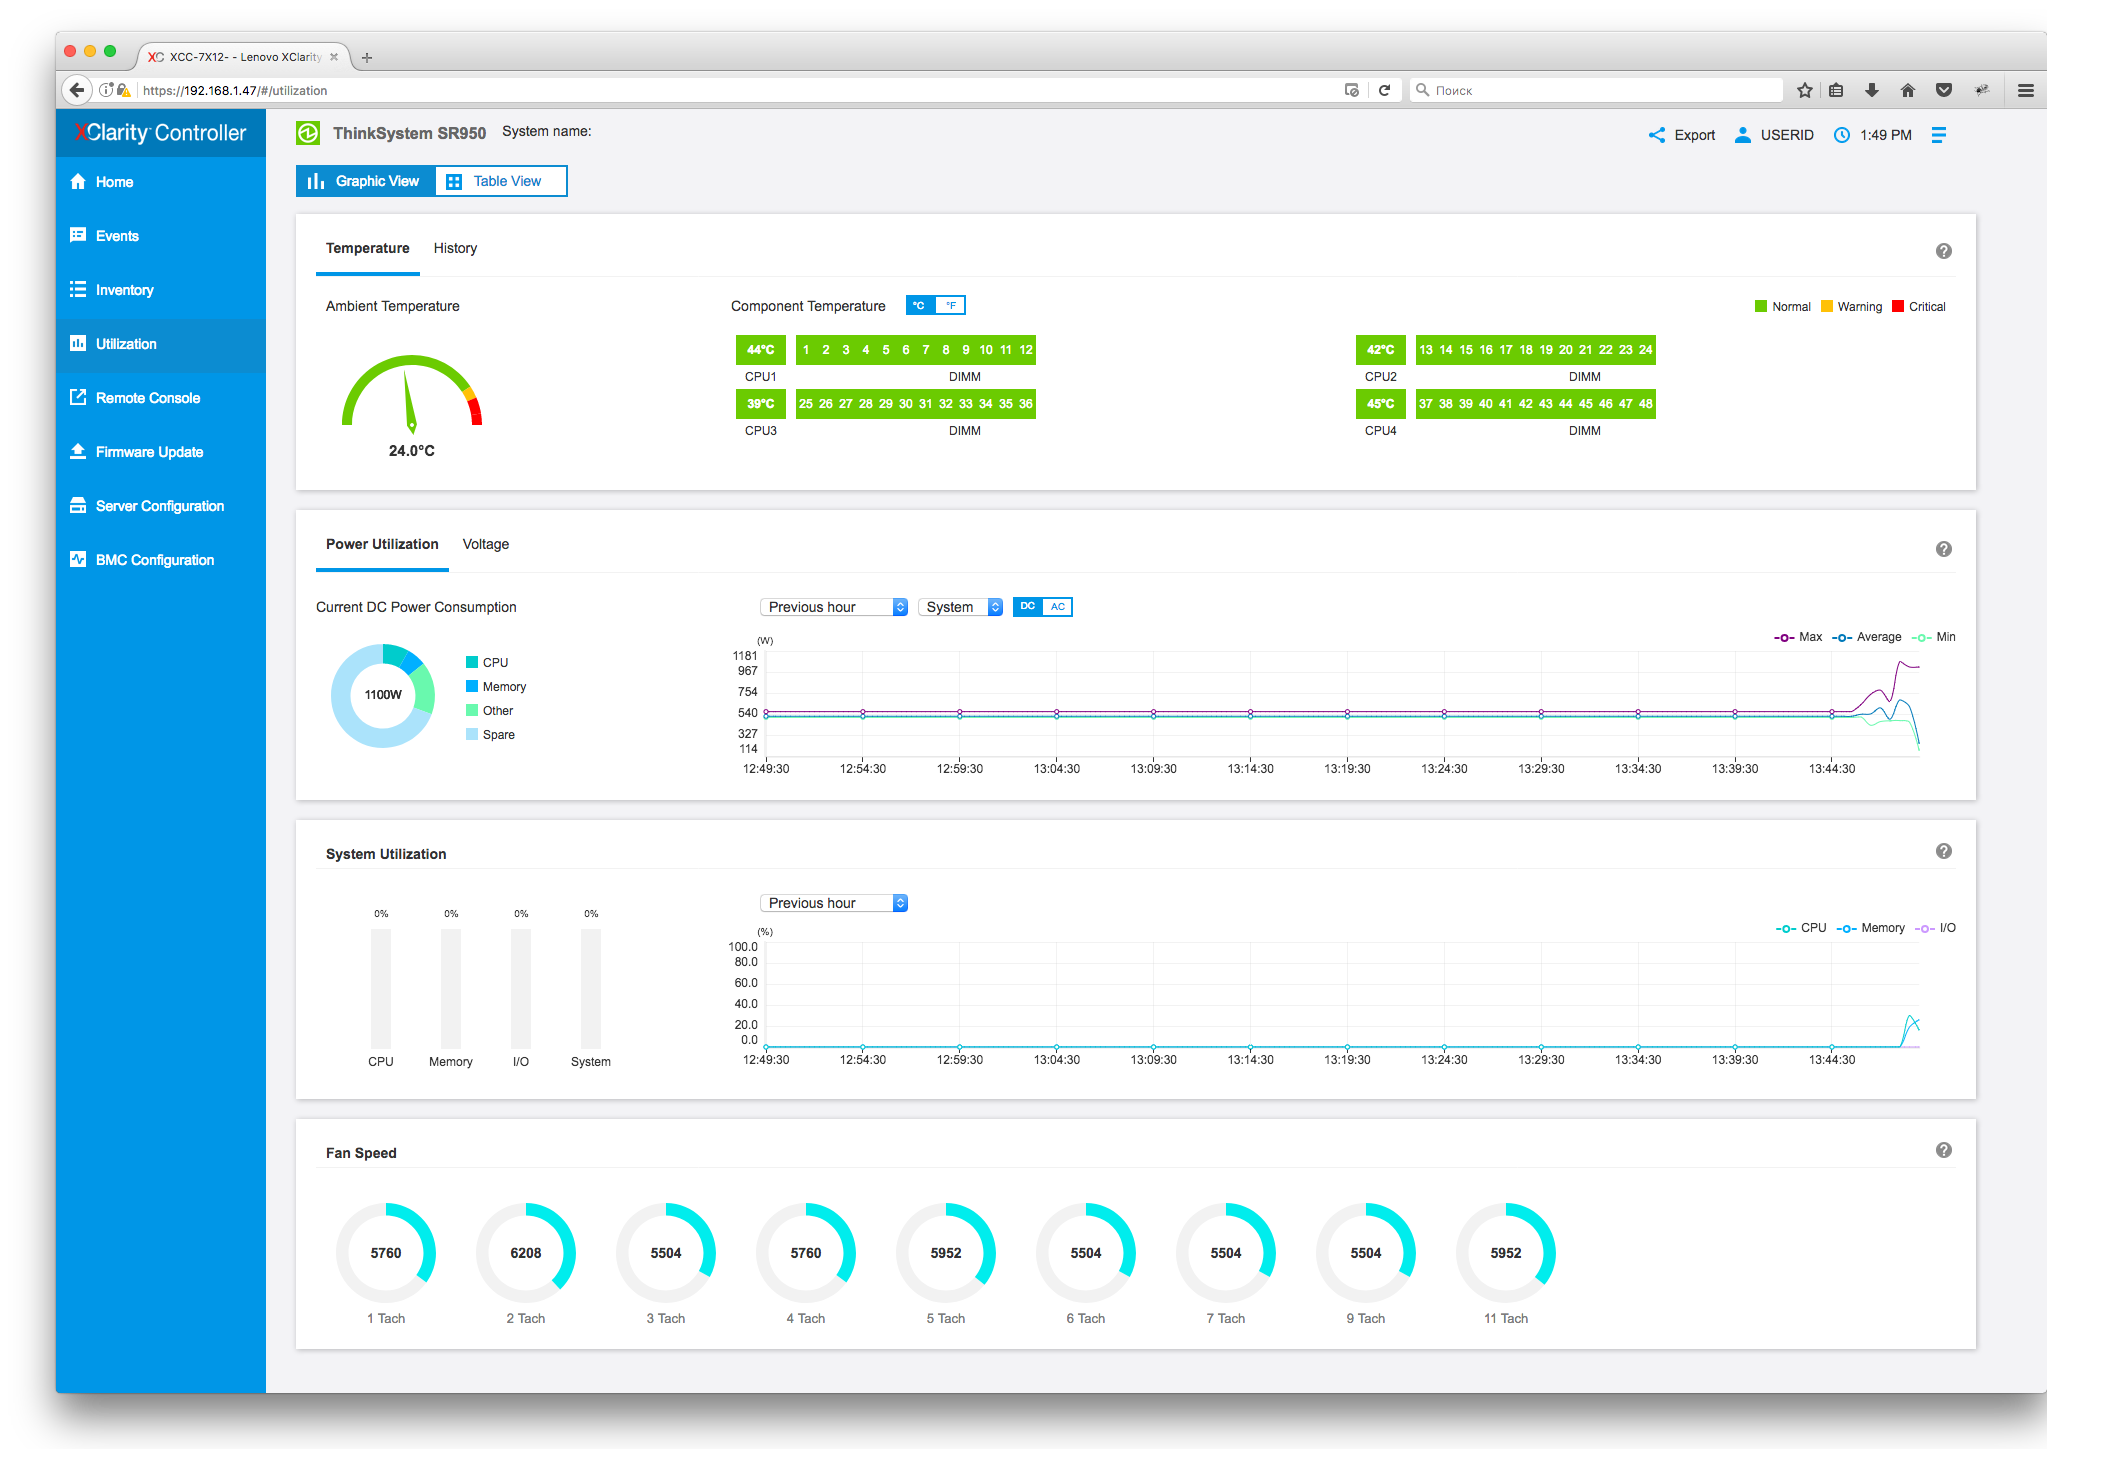The width and height of the screenshot is (2103, 1473).
Task: Click the CPU1 44°C temperature tile
Action: 760,350
